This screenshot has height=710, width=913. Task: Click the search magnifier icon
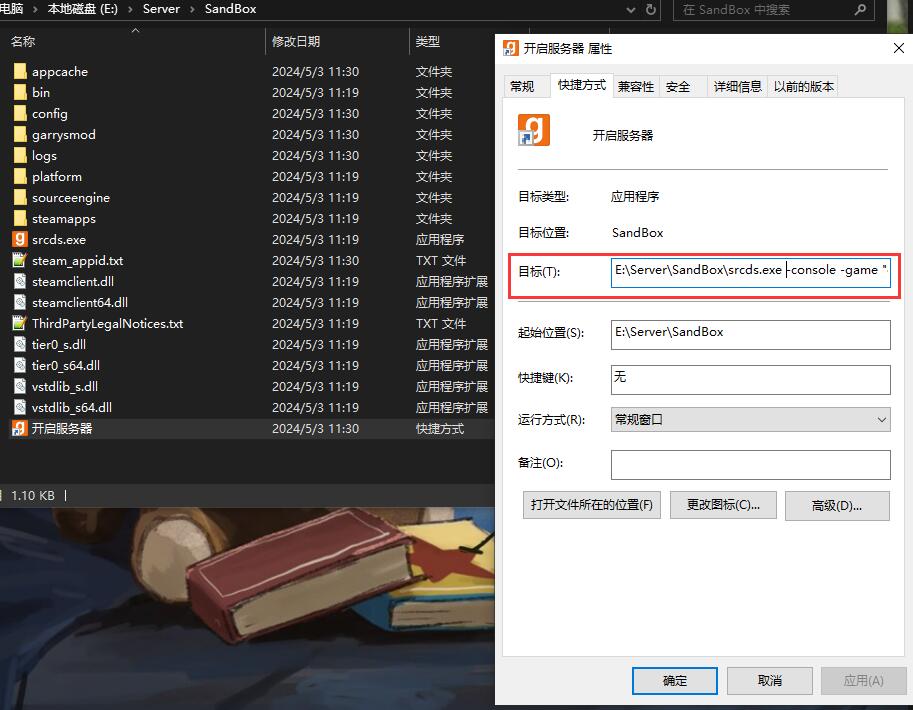pos(860,9)
